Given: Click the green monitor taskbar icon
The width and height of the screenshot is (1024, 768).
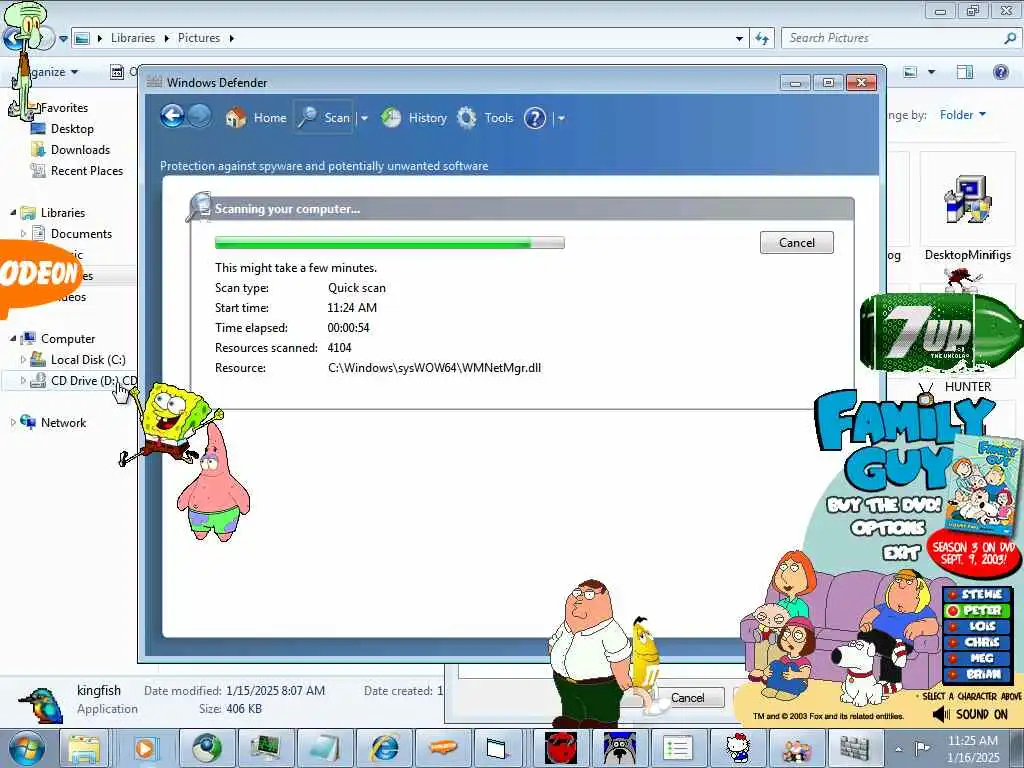Looking at the screenshot, I should 266,749.
